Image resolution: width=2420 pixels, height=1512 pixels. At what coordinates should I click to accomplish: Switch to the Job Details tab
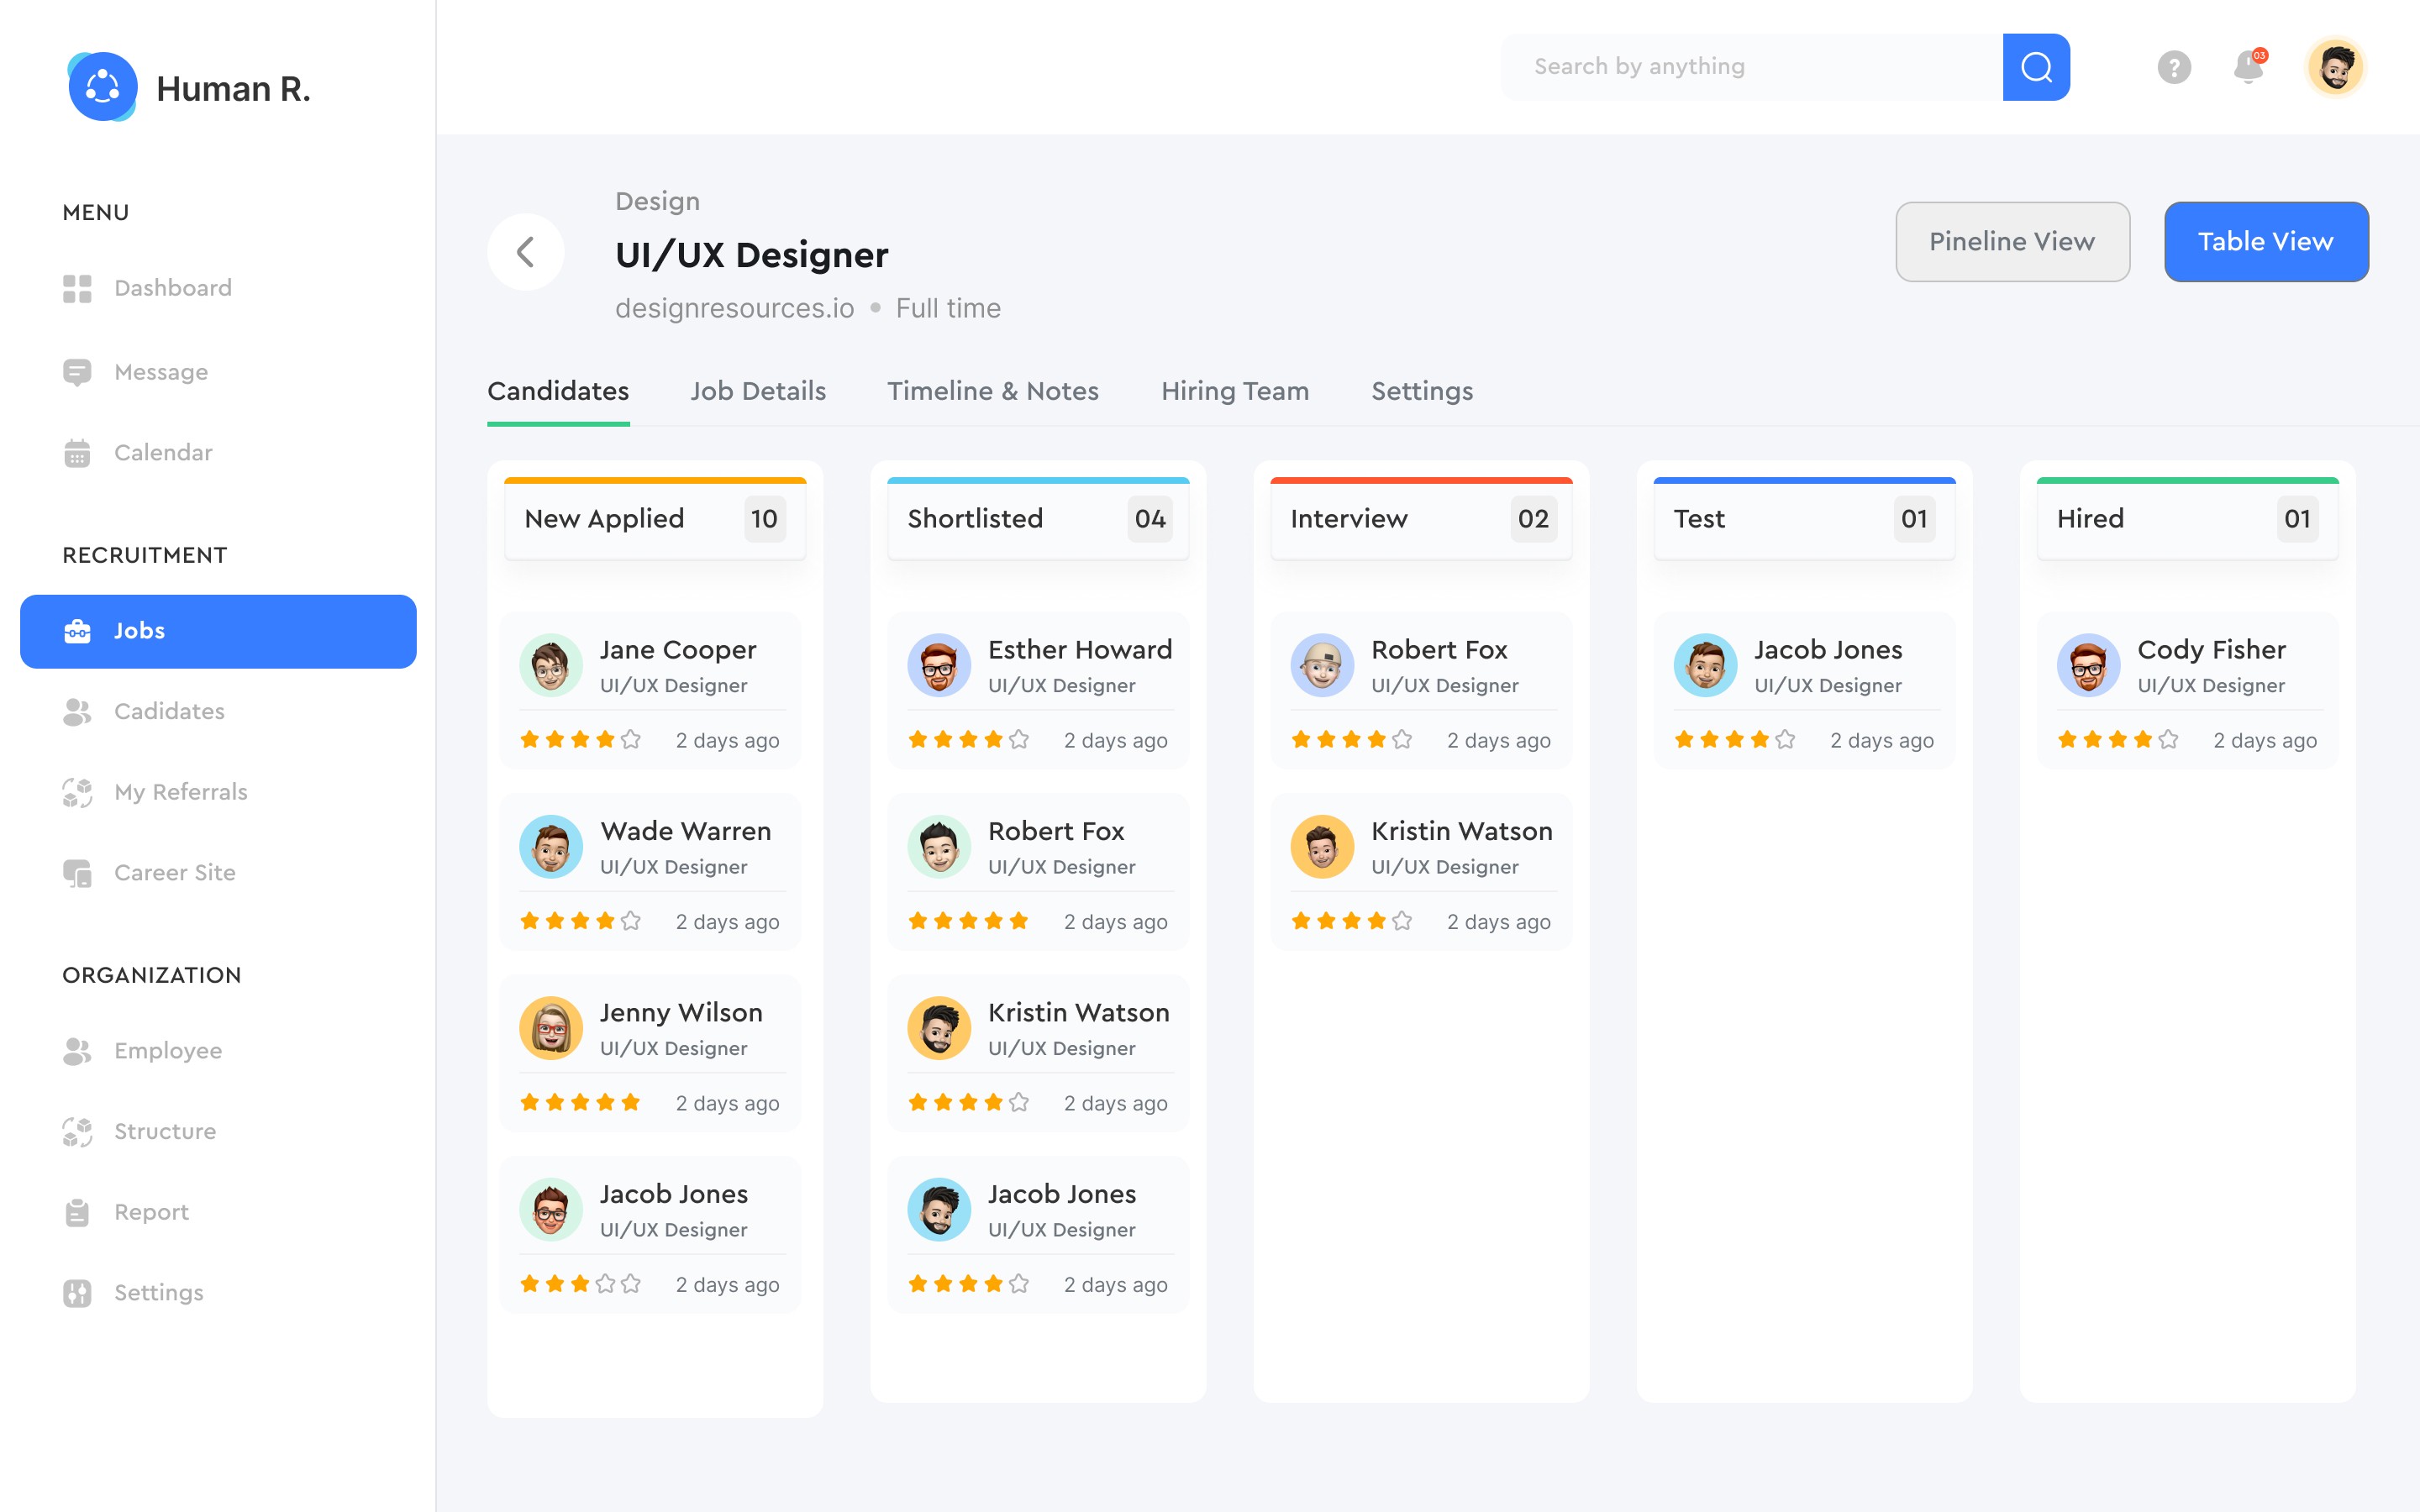[x=758, y=391]
